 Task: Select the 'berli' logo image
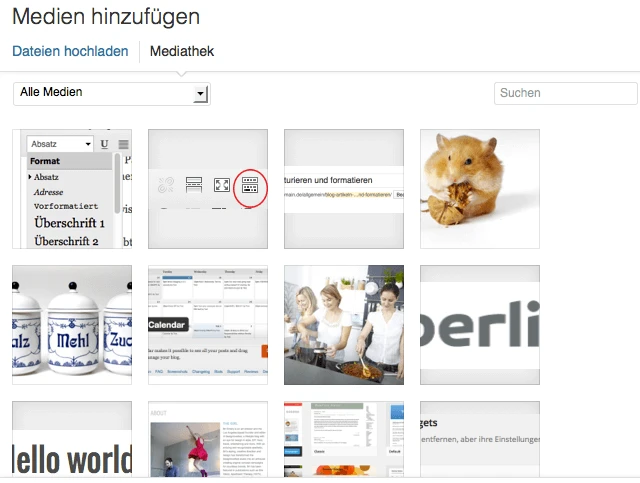[x=480, y=325]
